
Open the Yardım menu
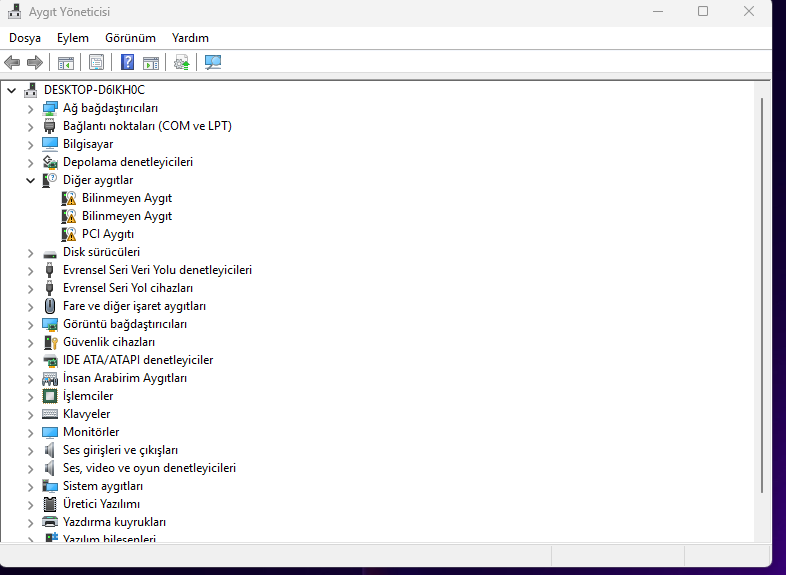point(190,38)
